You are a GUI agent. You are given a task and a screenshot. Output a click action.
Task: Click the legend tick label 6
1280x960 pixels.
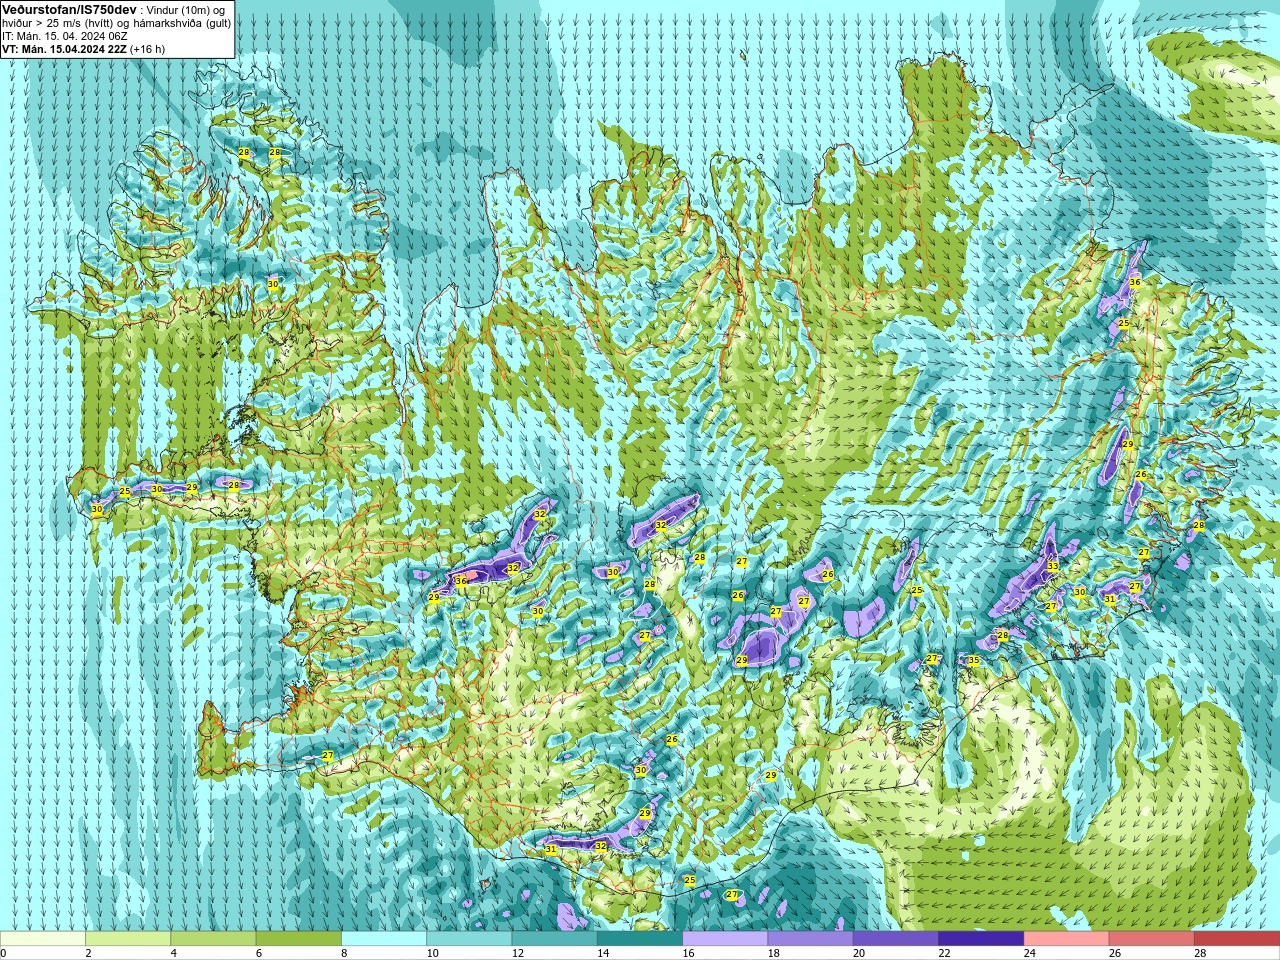tap(259, 954)
